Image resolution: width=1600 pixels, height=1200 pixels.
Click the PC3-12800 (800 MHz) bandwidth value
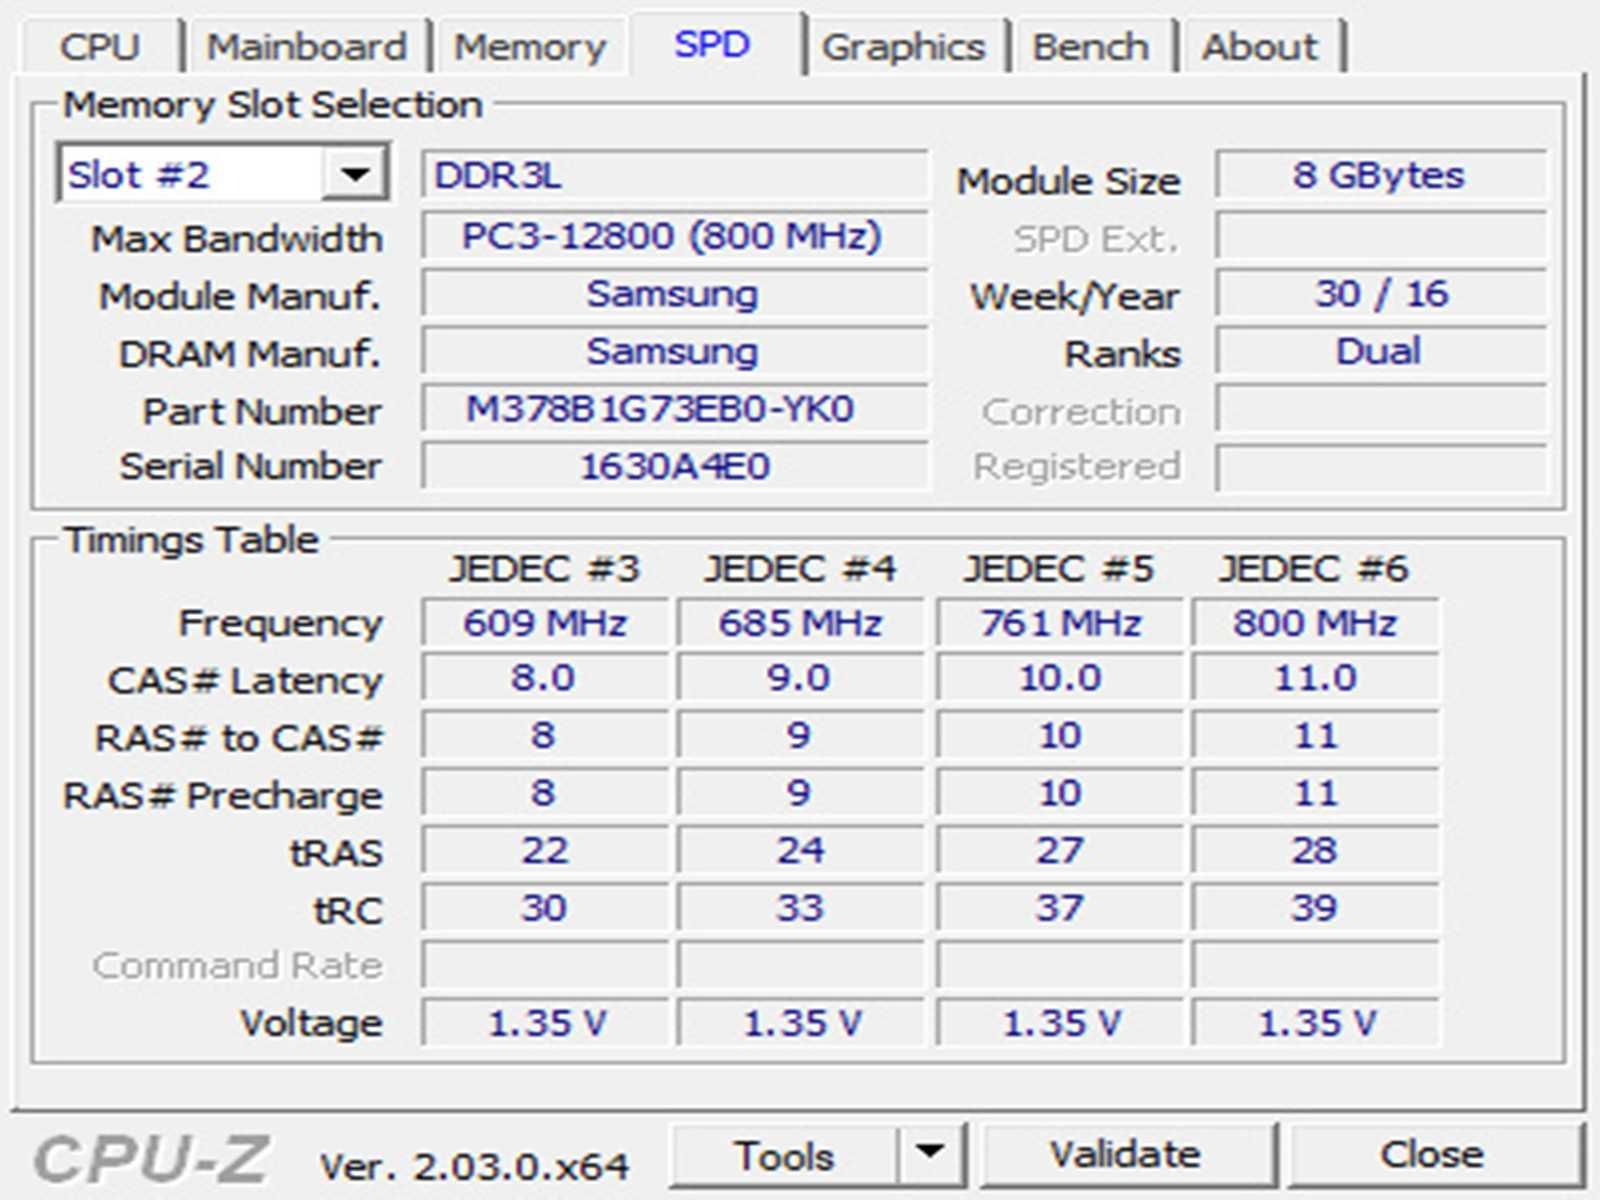[674, 236]
